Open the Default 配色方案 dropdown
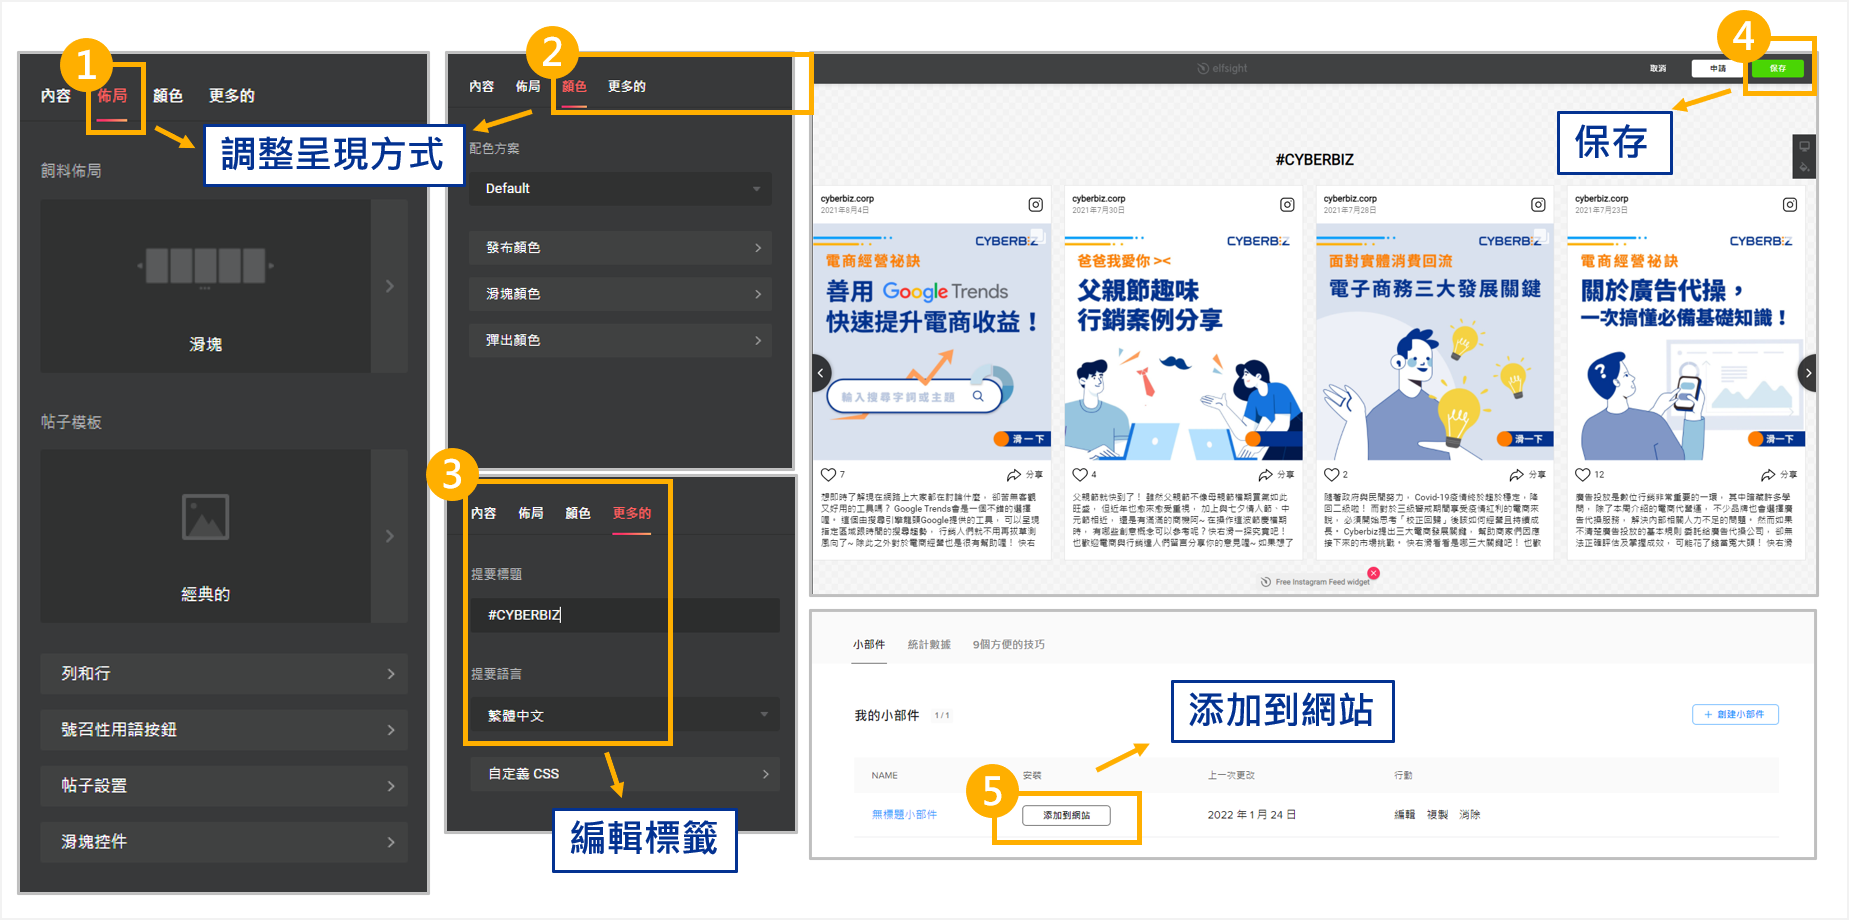 pyautogui.click(x=619, y=188)
